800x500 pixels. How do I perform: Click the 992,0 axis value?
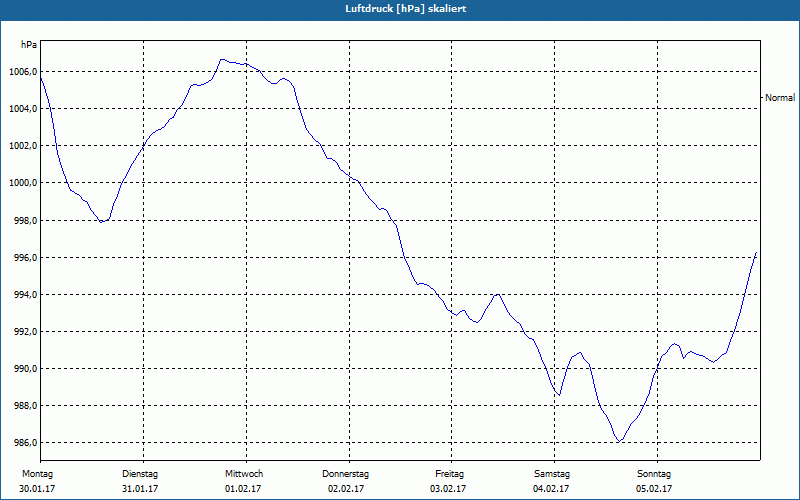point(26,332)
